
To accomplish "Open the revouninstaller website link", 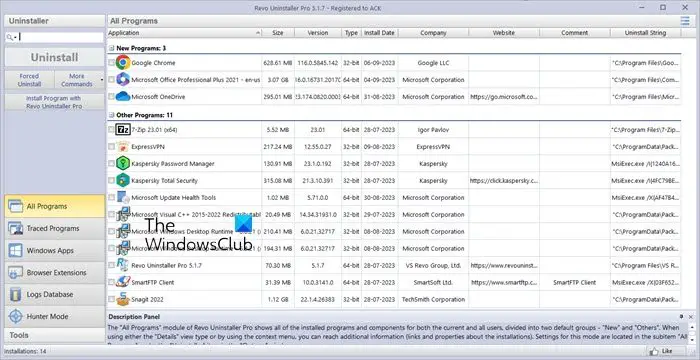I will [504, 265].
